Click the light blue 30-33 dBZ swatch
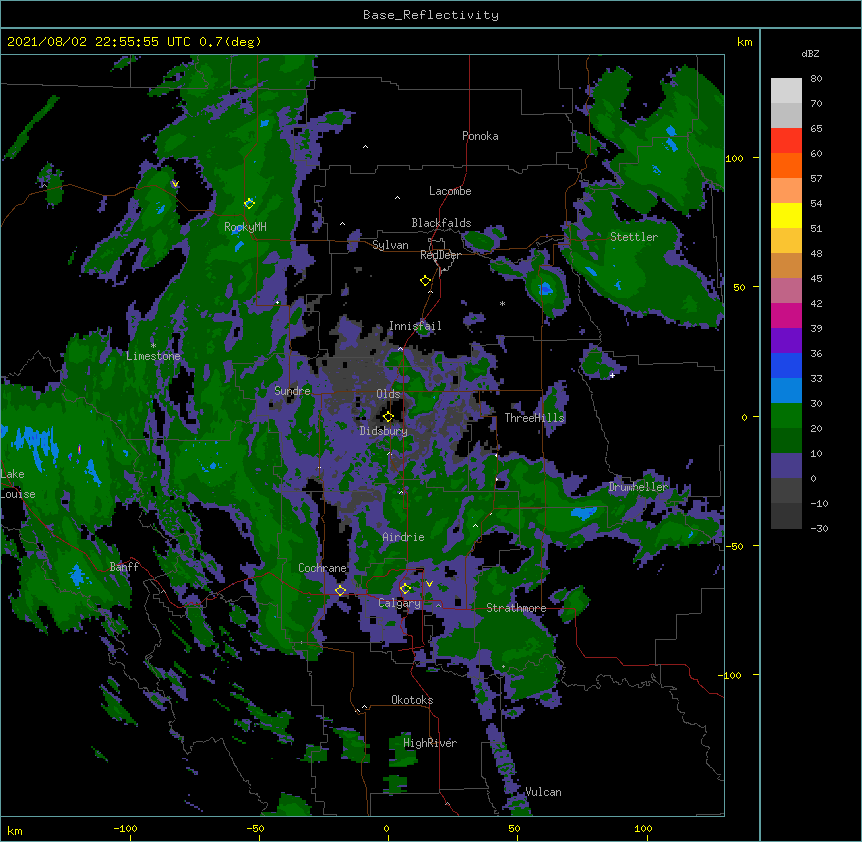Screen dimensions: 862x842 (x=786, y=390)
